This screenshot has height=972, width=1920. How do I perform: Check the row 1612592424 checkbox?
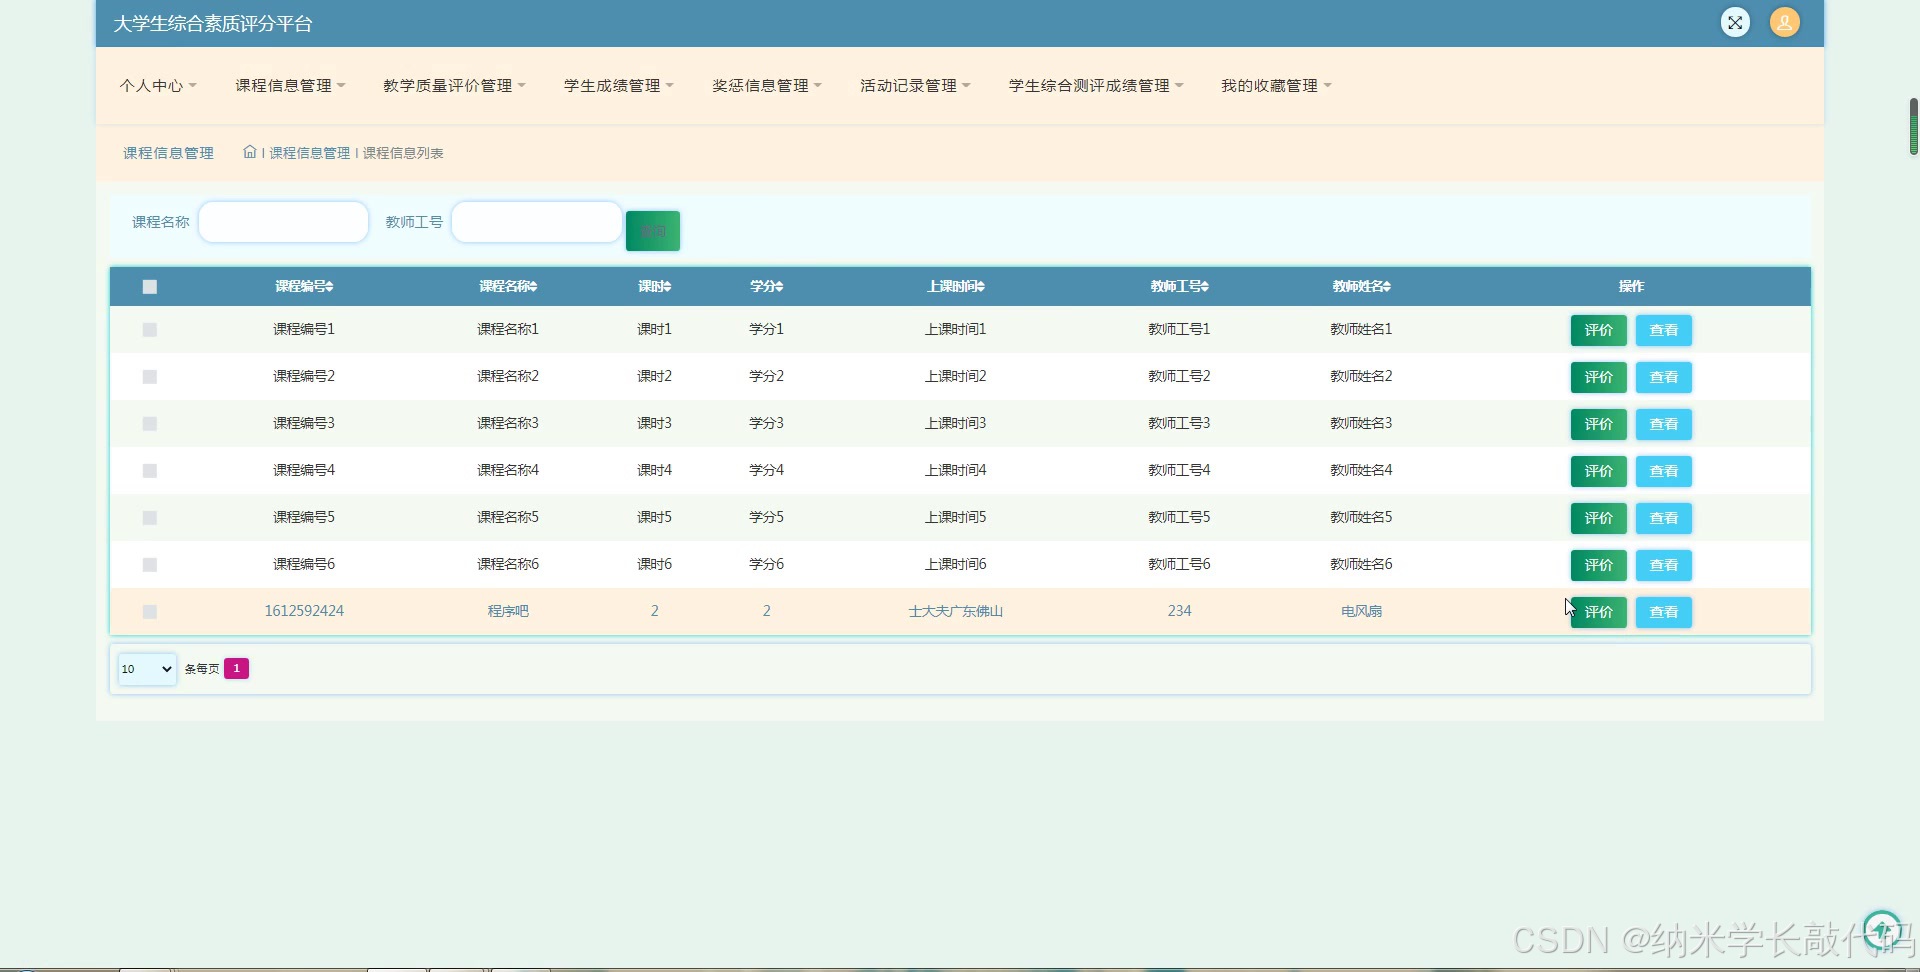[150, 612]
